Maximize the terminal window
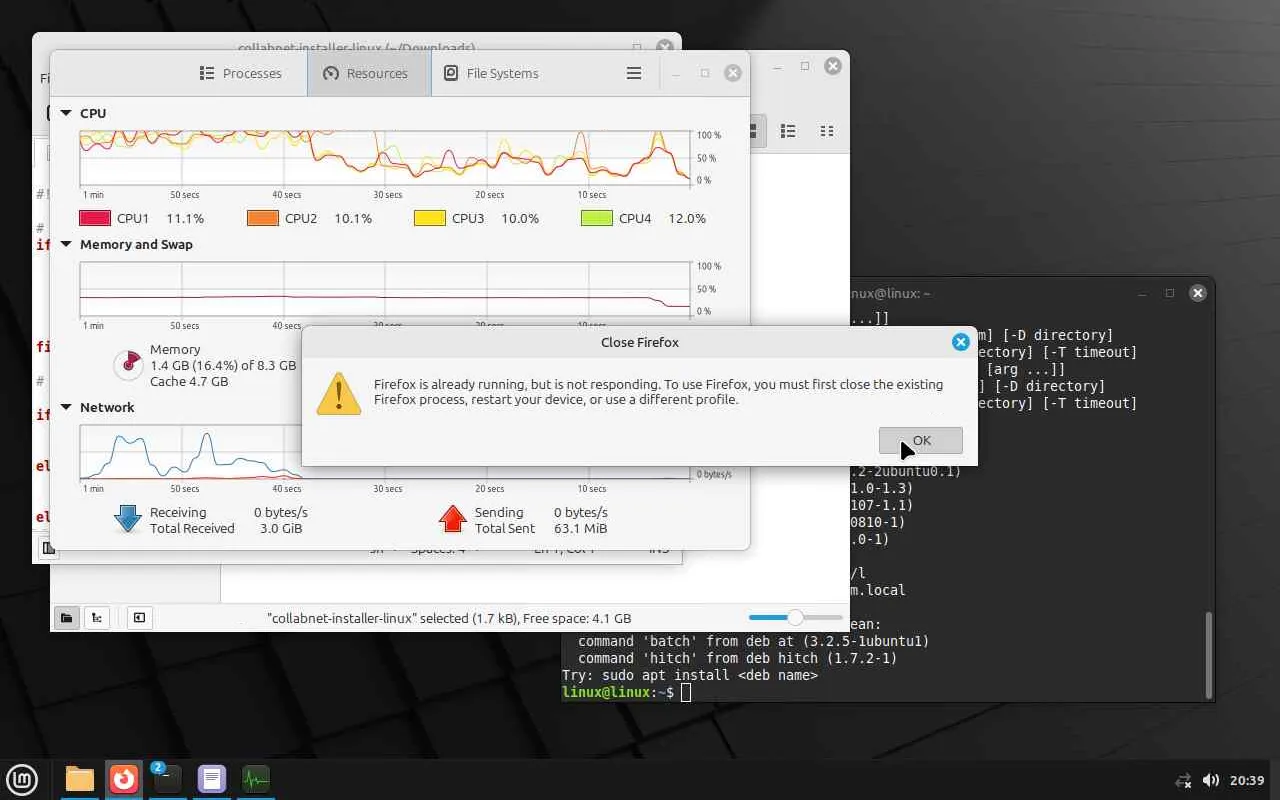 [1170, 293]
